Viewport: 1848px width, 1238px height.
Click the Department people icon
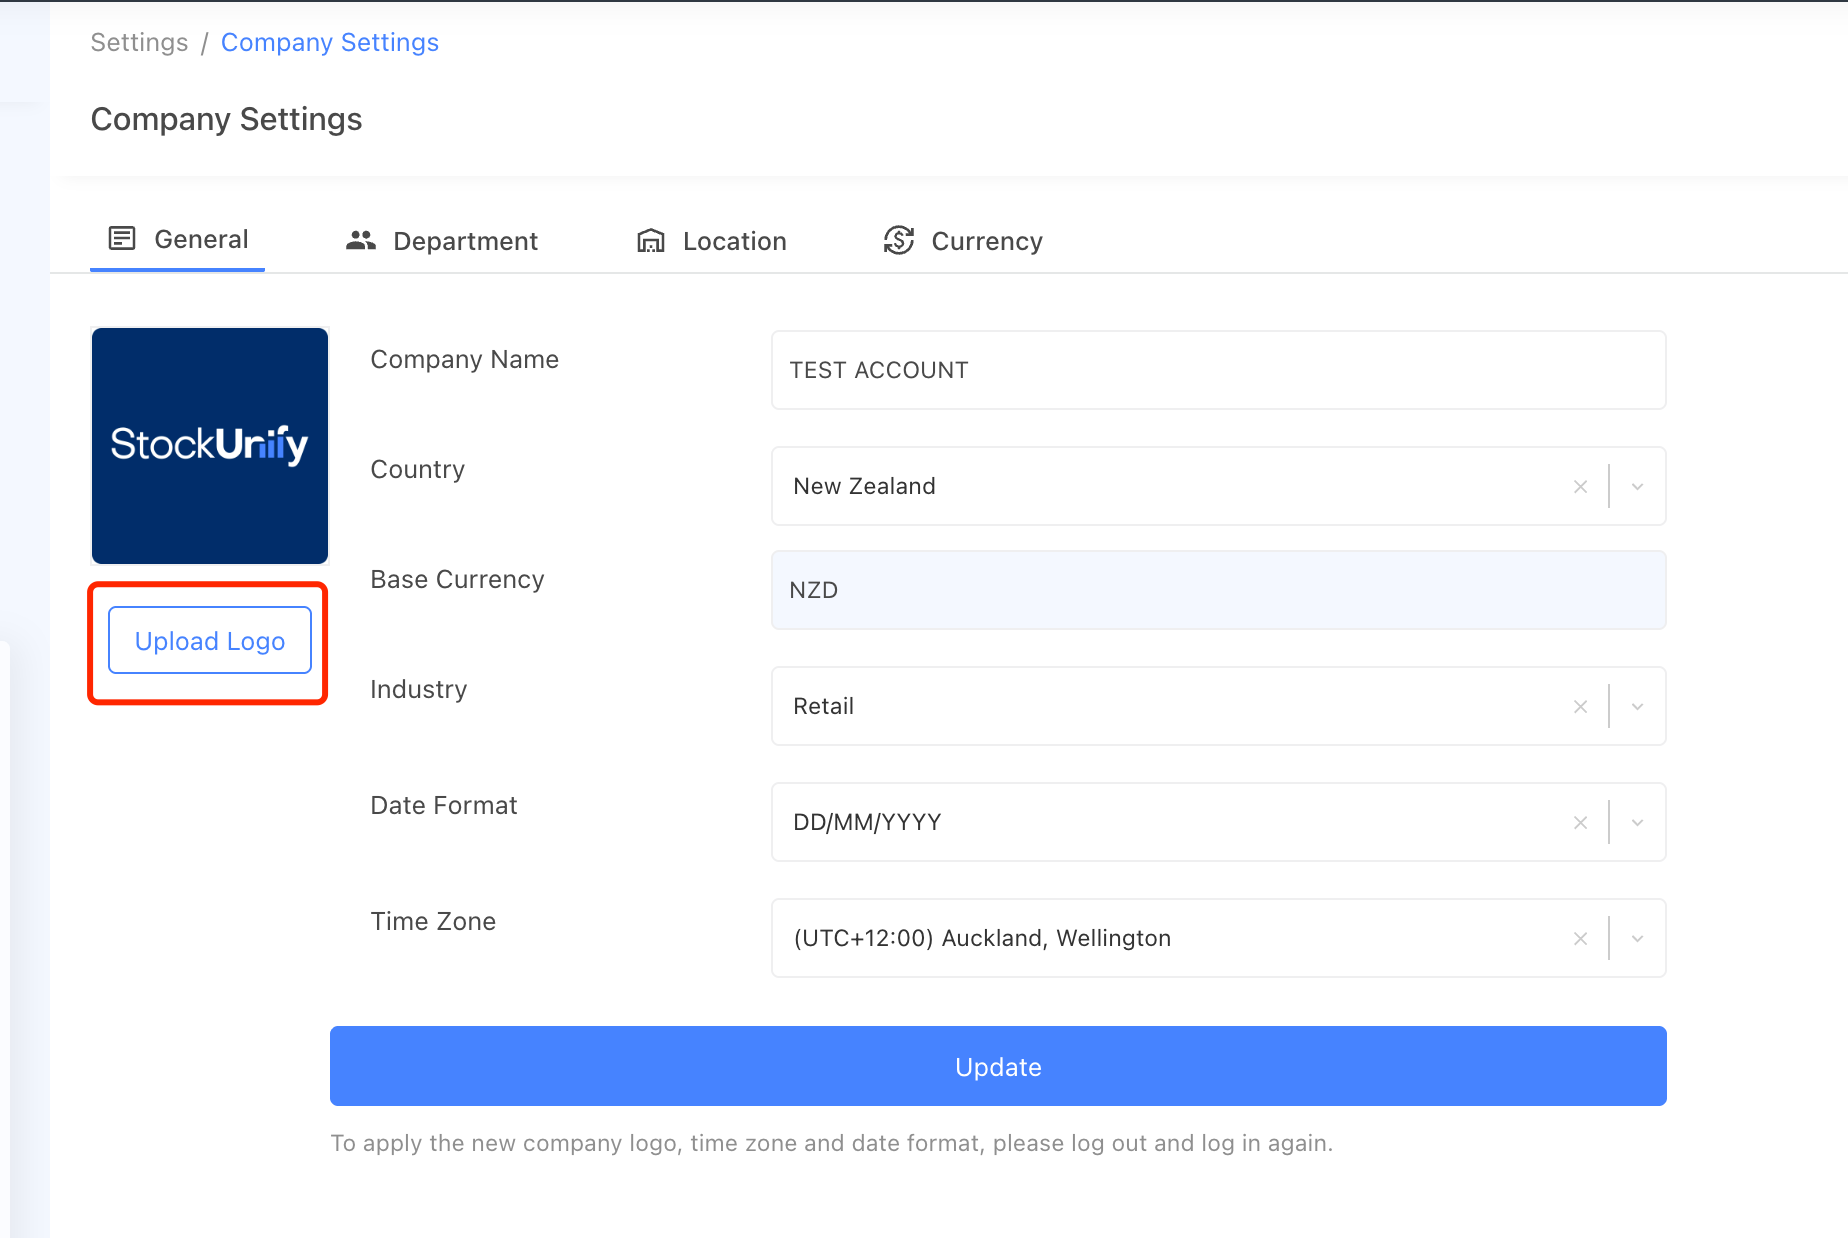point(360,240)
